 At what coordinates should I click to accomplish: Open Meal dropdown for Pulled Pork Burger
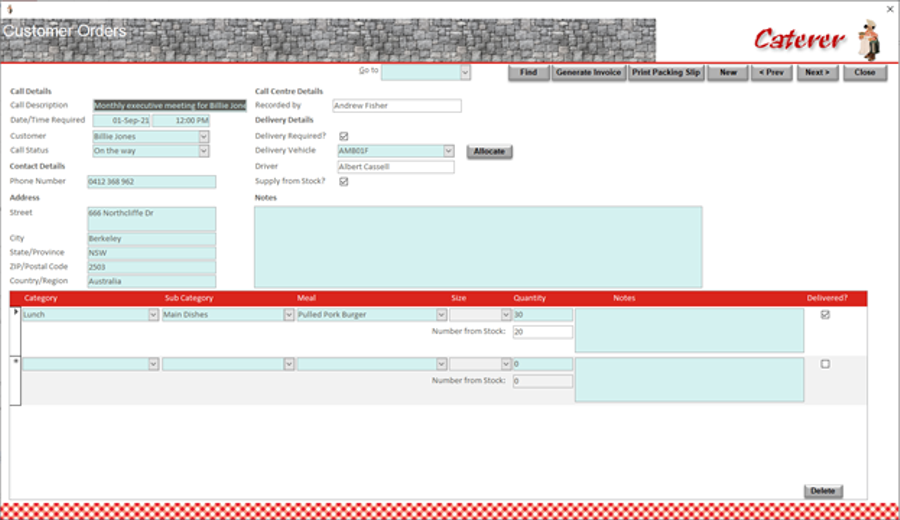coord(441,315)
